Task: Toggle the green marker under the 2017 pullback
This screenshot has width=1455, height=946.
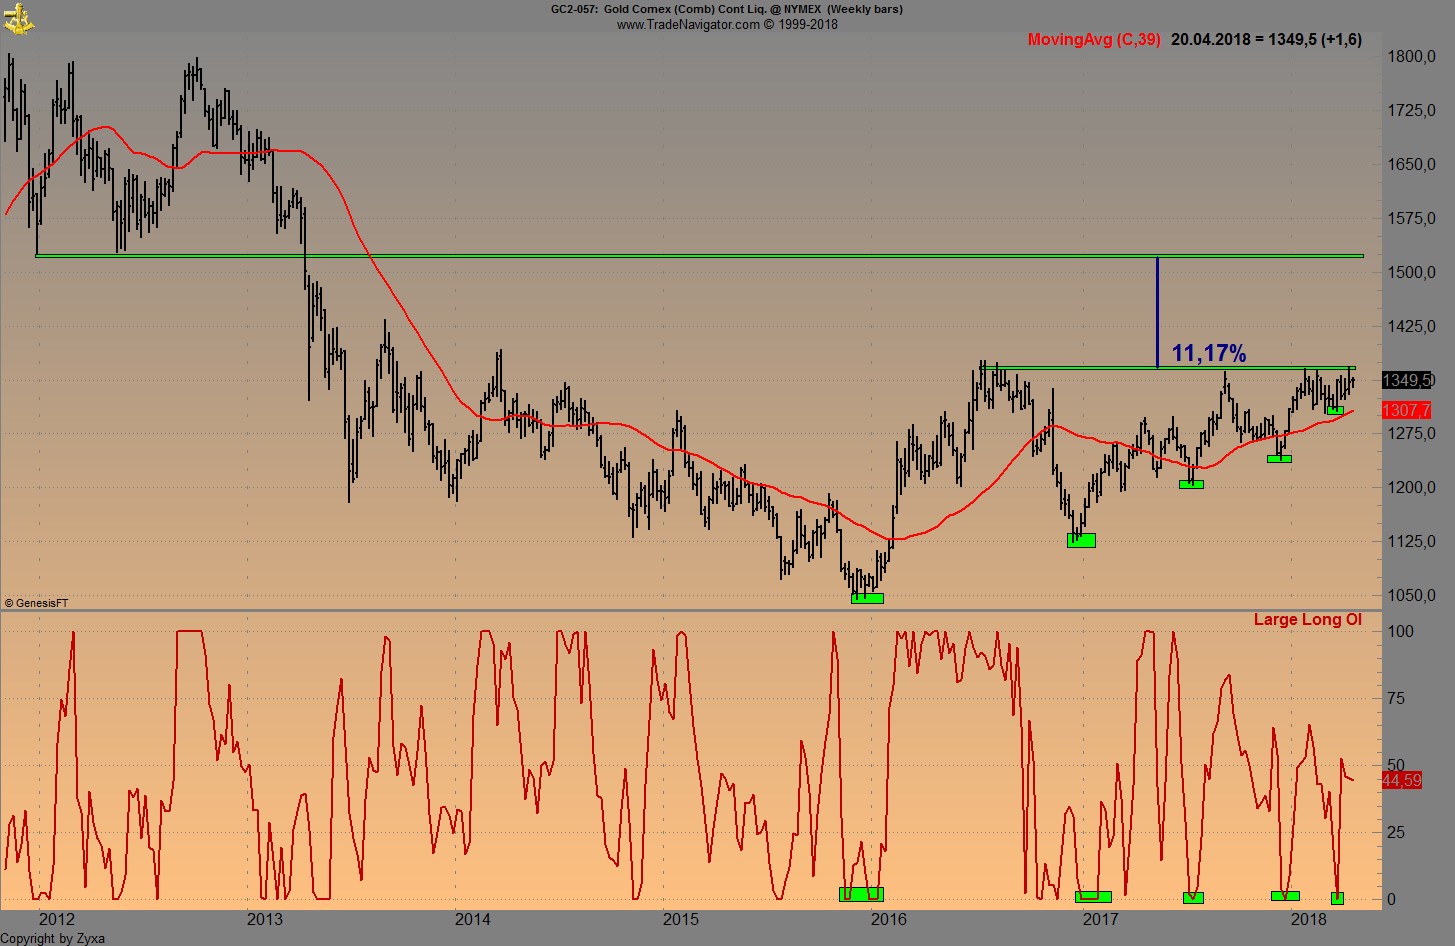Action: [1190, 483]
